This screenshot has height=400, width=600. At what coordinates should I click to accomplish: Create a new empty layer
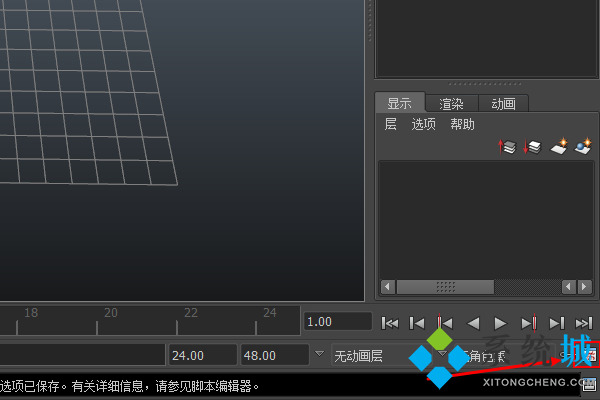click(559, 148)
